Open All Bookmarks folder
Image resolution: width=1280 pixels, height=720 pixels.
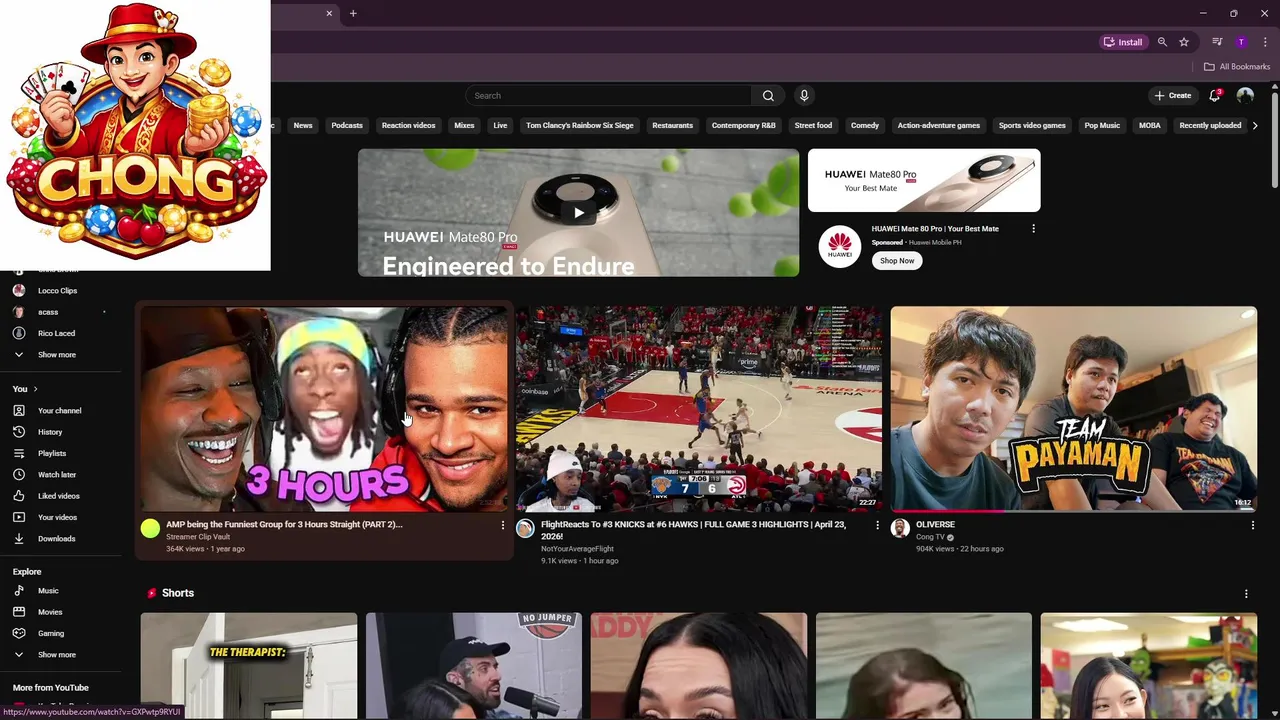pyautogui.click(x=1237, y=67)
